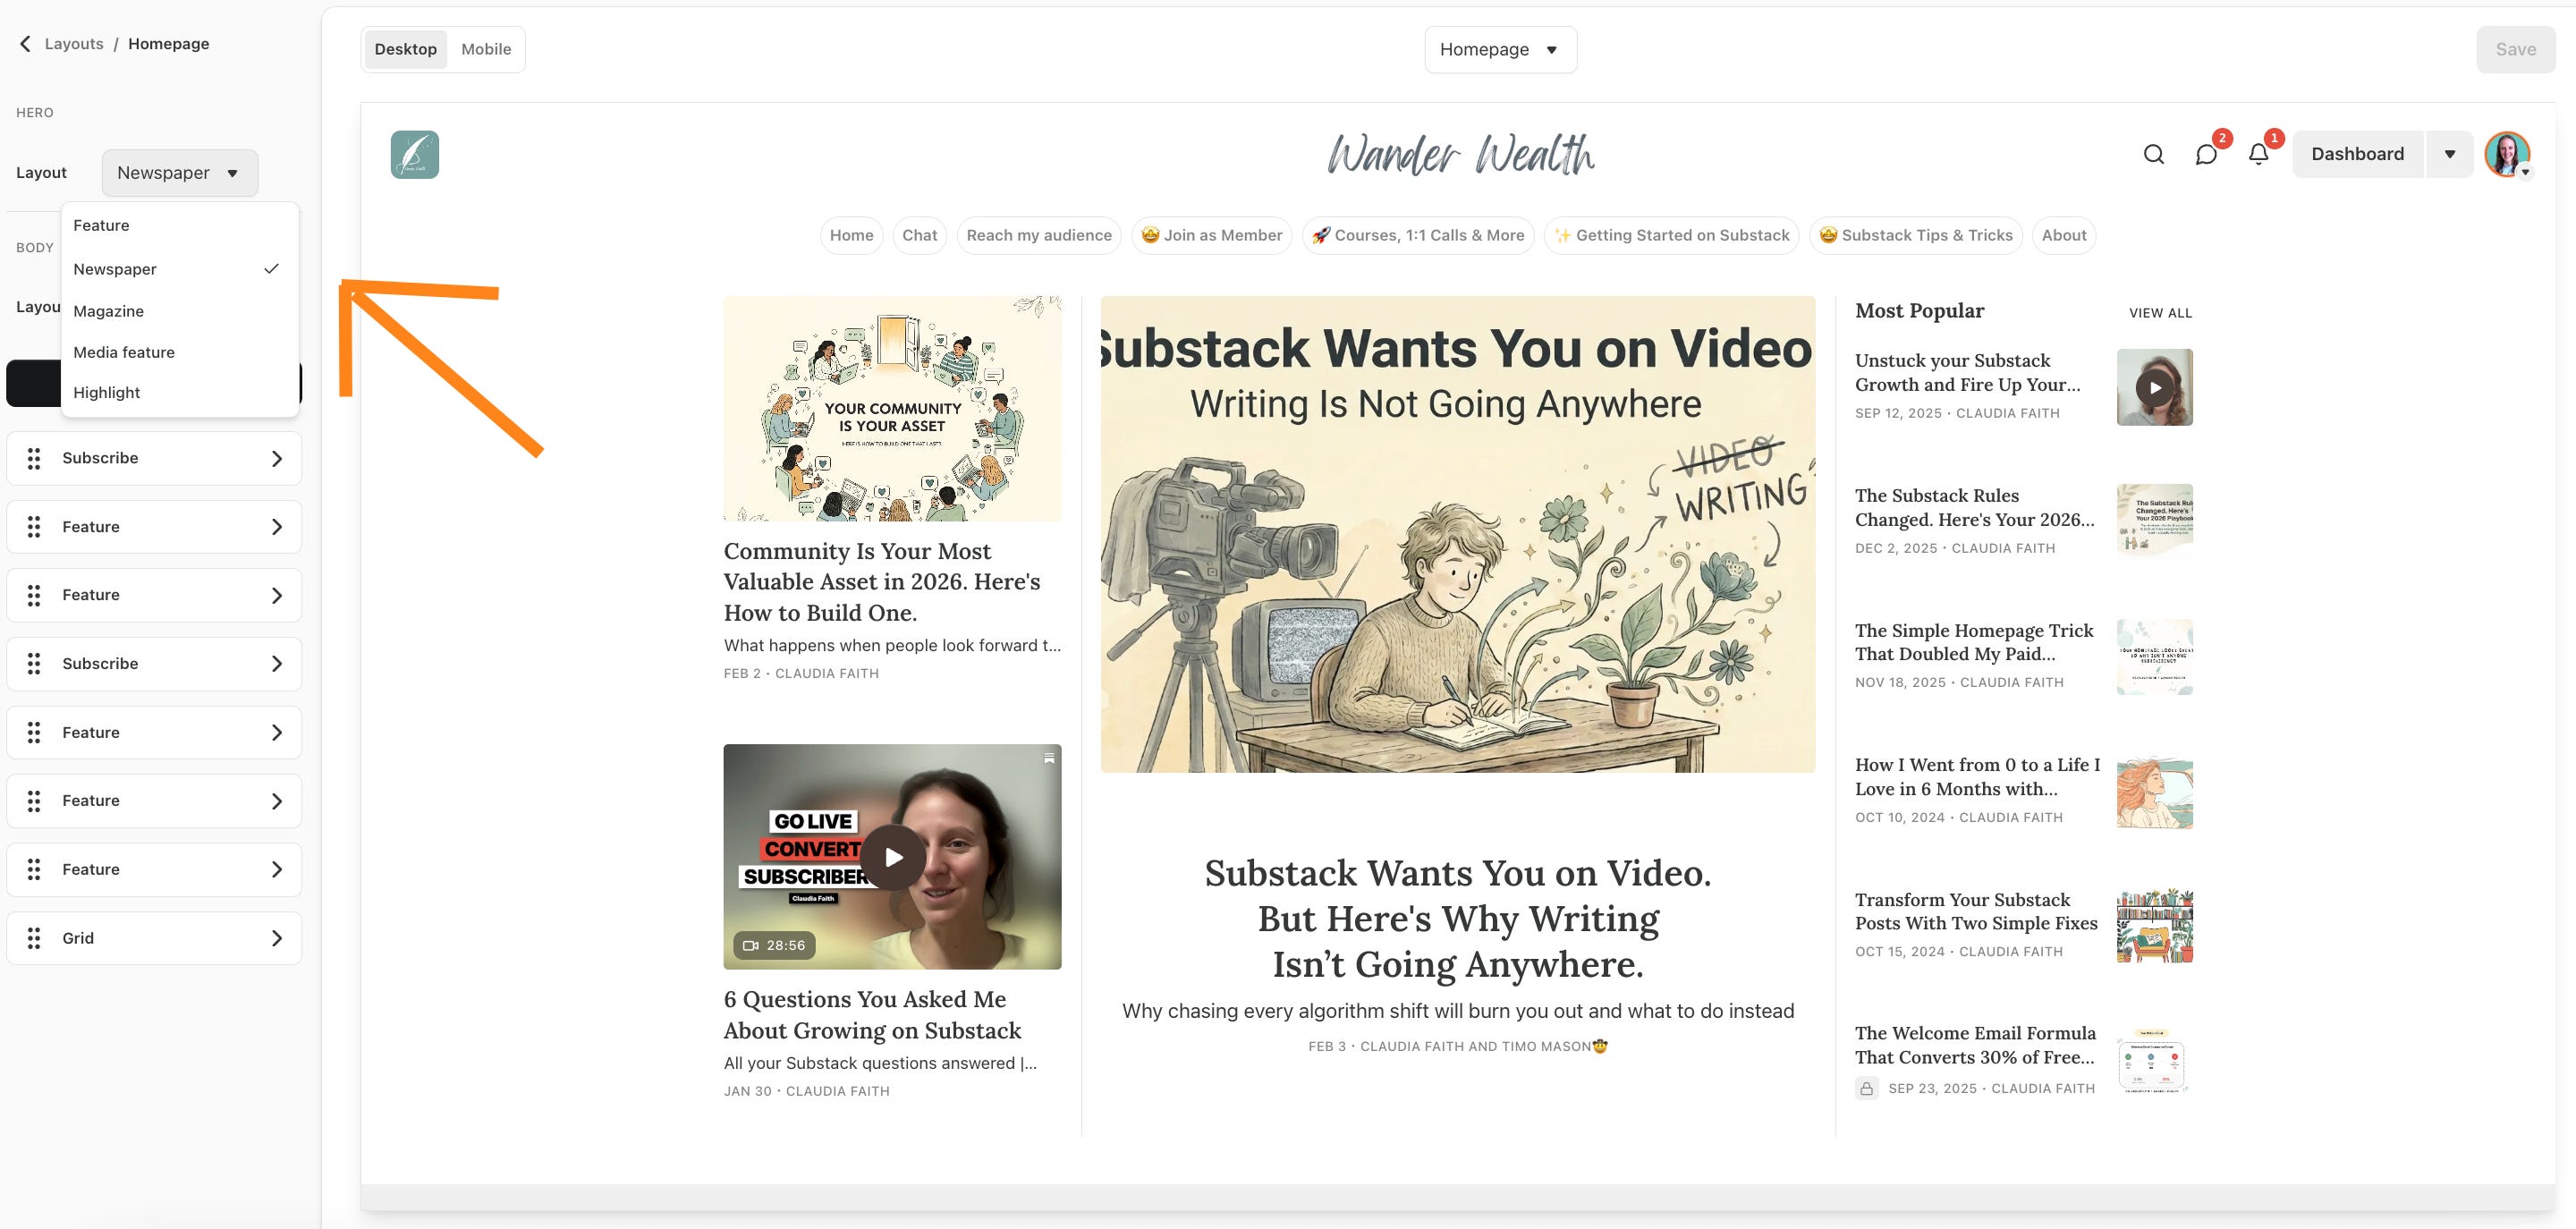This screenshot has height=1229, width=2576.
Task: Click the drag handle on the Grid section
Action: tap(34, 938)
